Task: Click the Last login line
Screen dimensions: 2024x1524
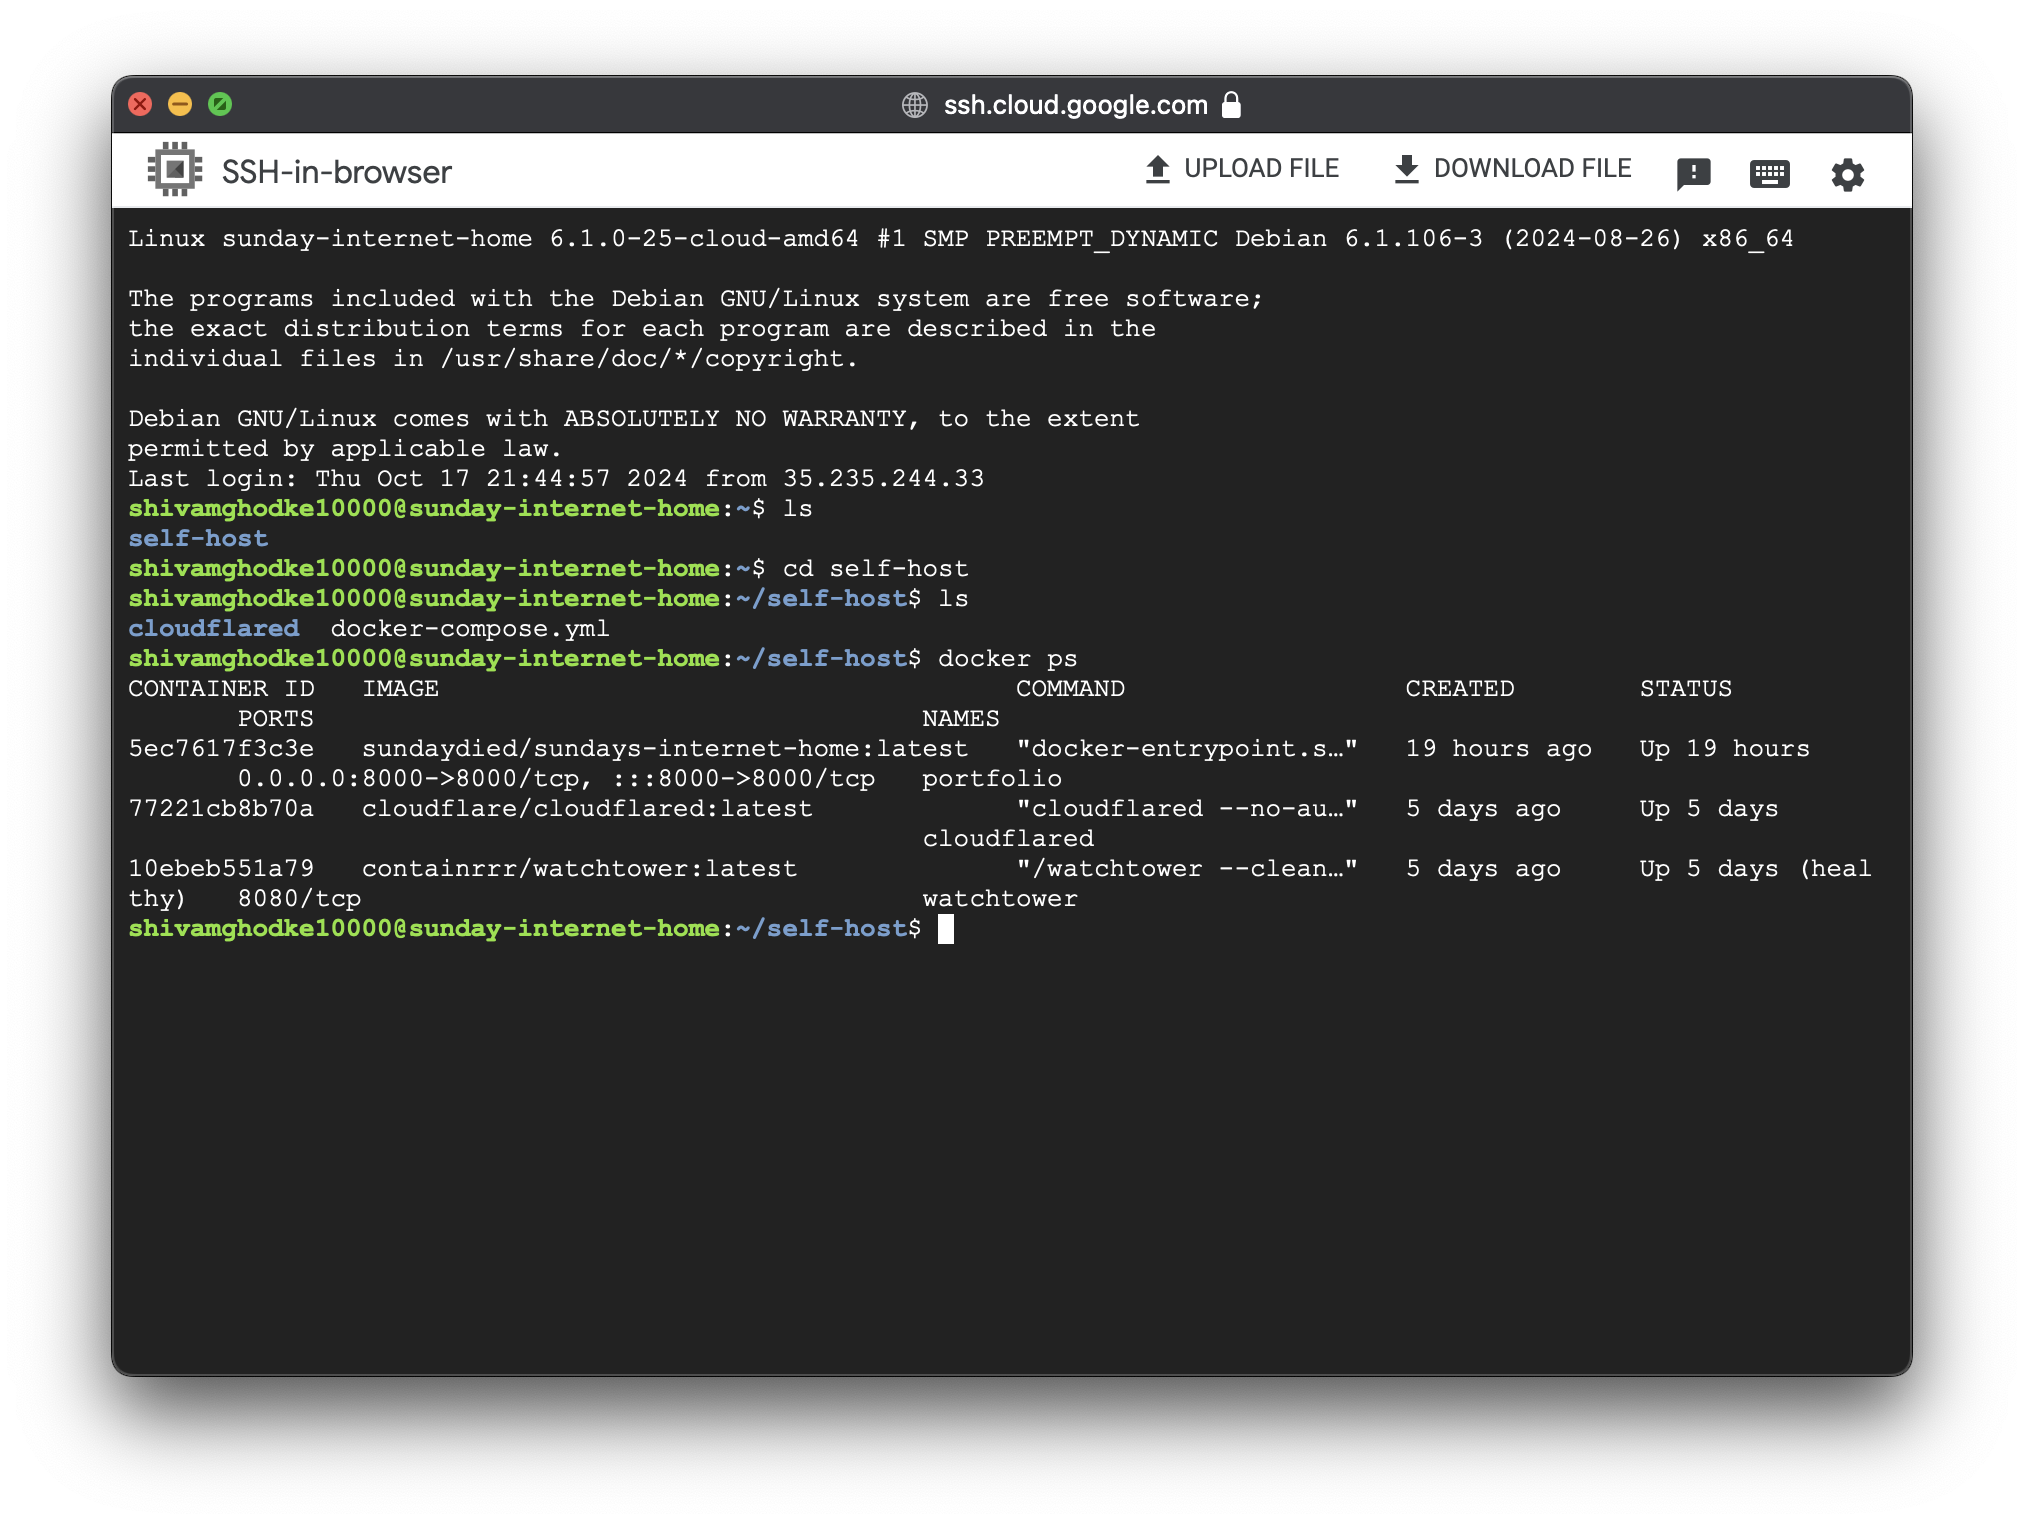Action: coord(556,479)
